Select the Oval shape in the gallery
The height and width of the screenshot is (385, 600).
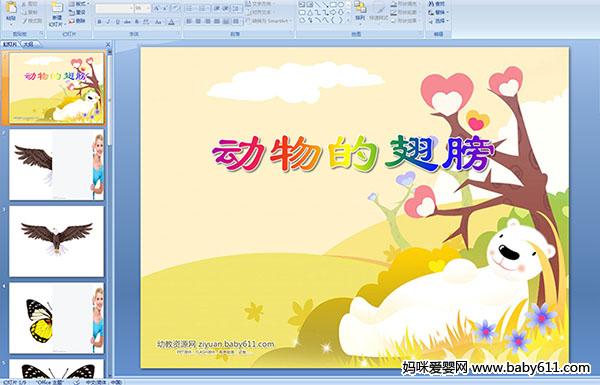pyautogui.click(x=341, y=4)
